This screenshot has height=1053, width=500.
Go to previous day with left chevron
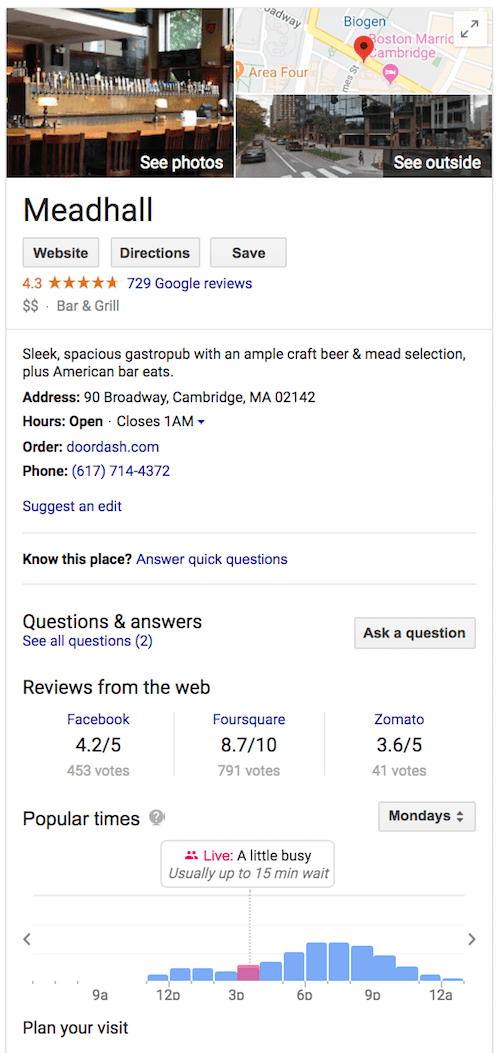[x=27, y=939]
